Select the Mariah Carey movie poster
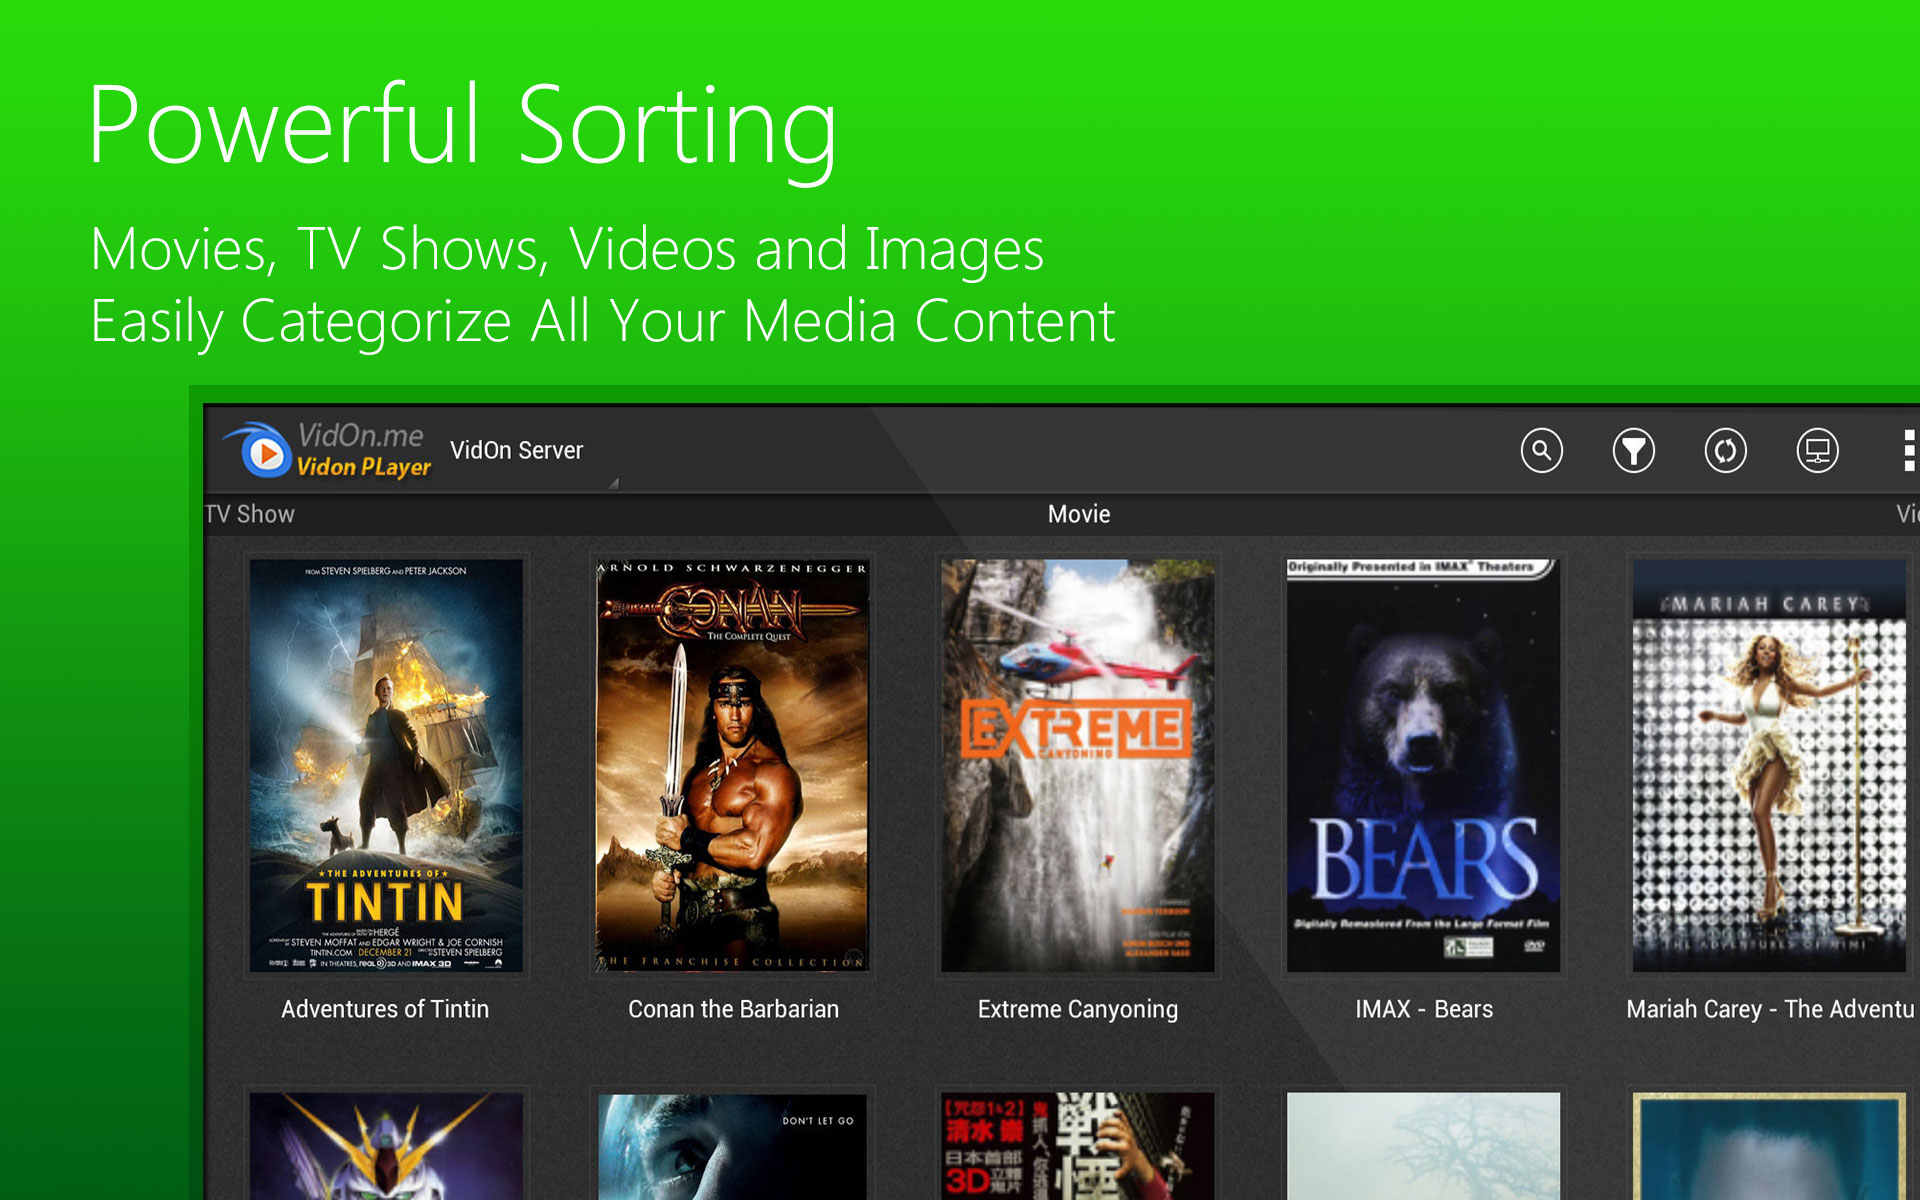 pyautogui.click(x=1768, y=765)
